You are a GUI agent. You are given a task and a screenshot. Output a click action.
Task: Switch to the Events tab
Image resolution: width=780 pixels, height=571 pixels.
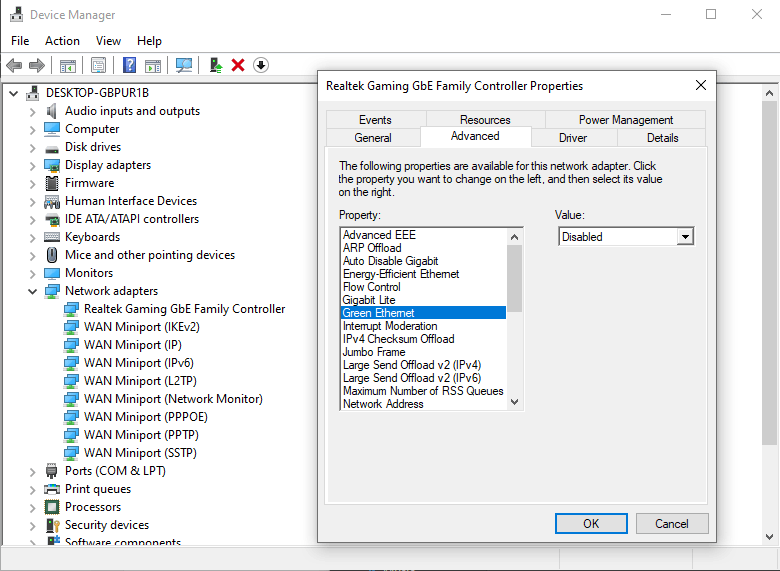[x=375, y=120]
